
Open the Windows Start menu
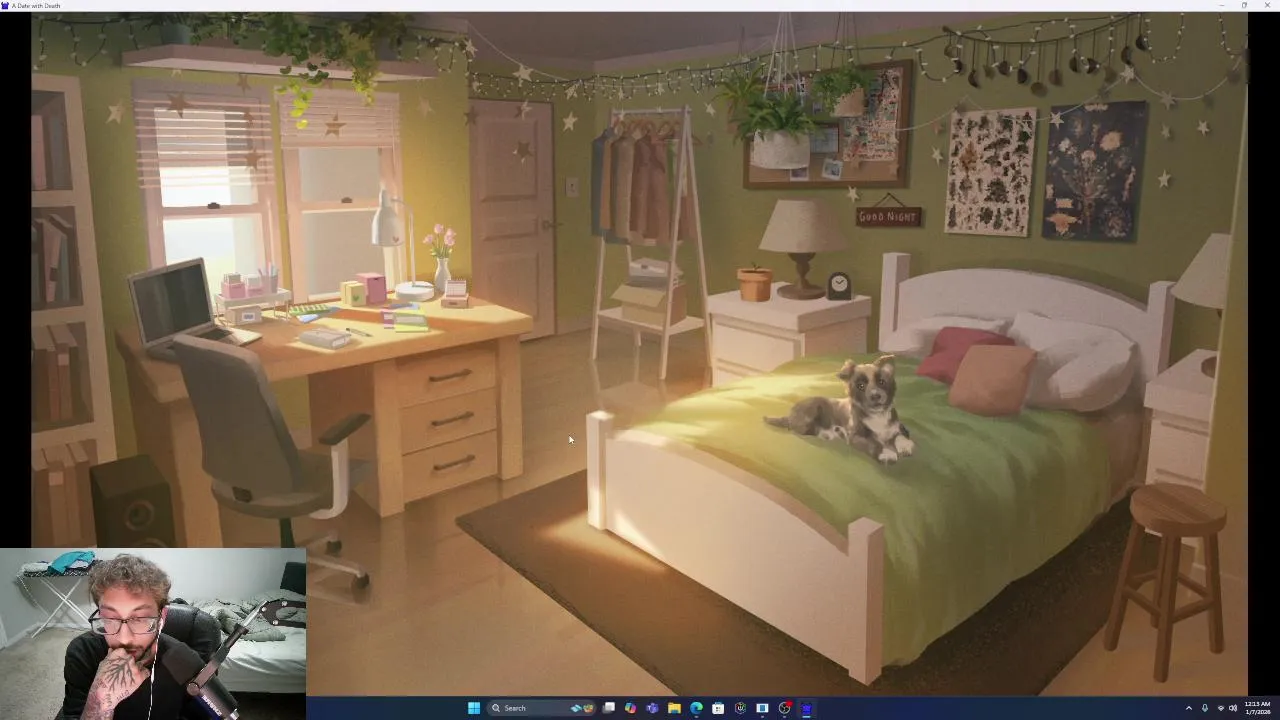click(x=474, y=708)
